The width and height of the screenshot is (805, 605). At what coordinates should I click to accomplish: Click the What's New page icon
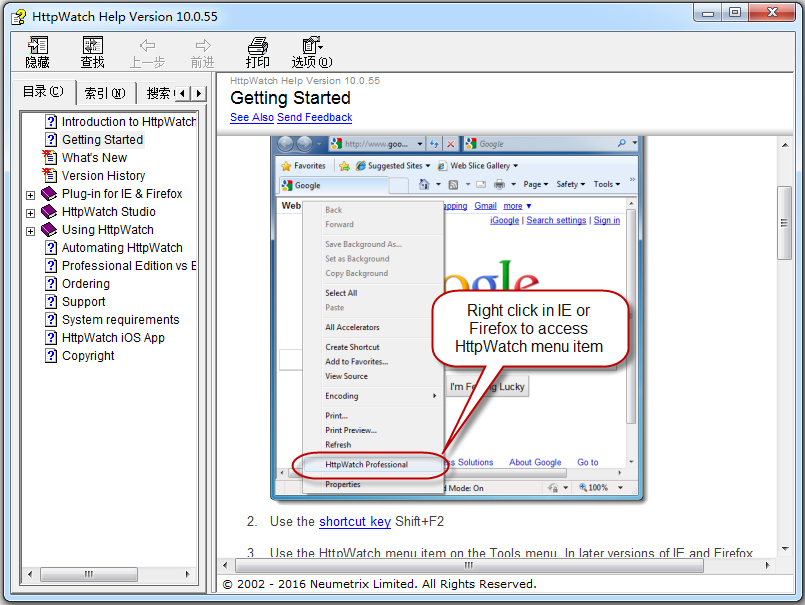point(51,158)
